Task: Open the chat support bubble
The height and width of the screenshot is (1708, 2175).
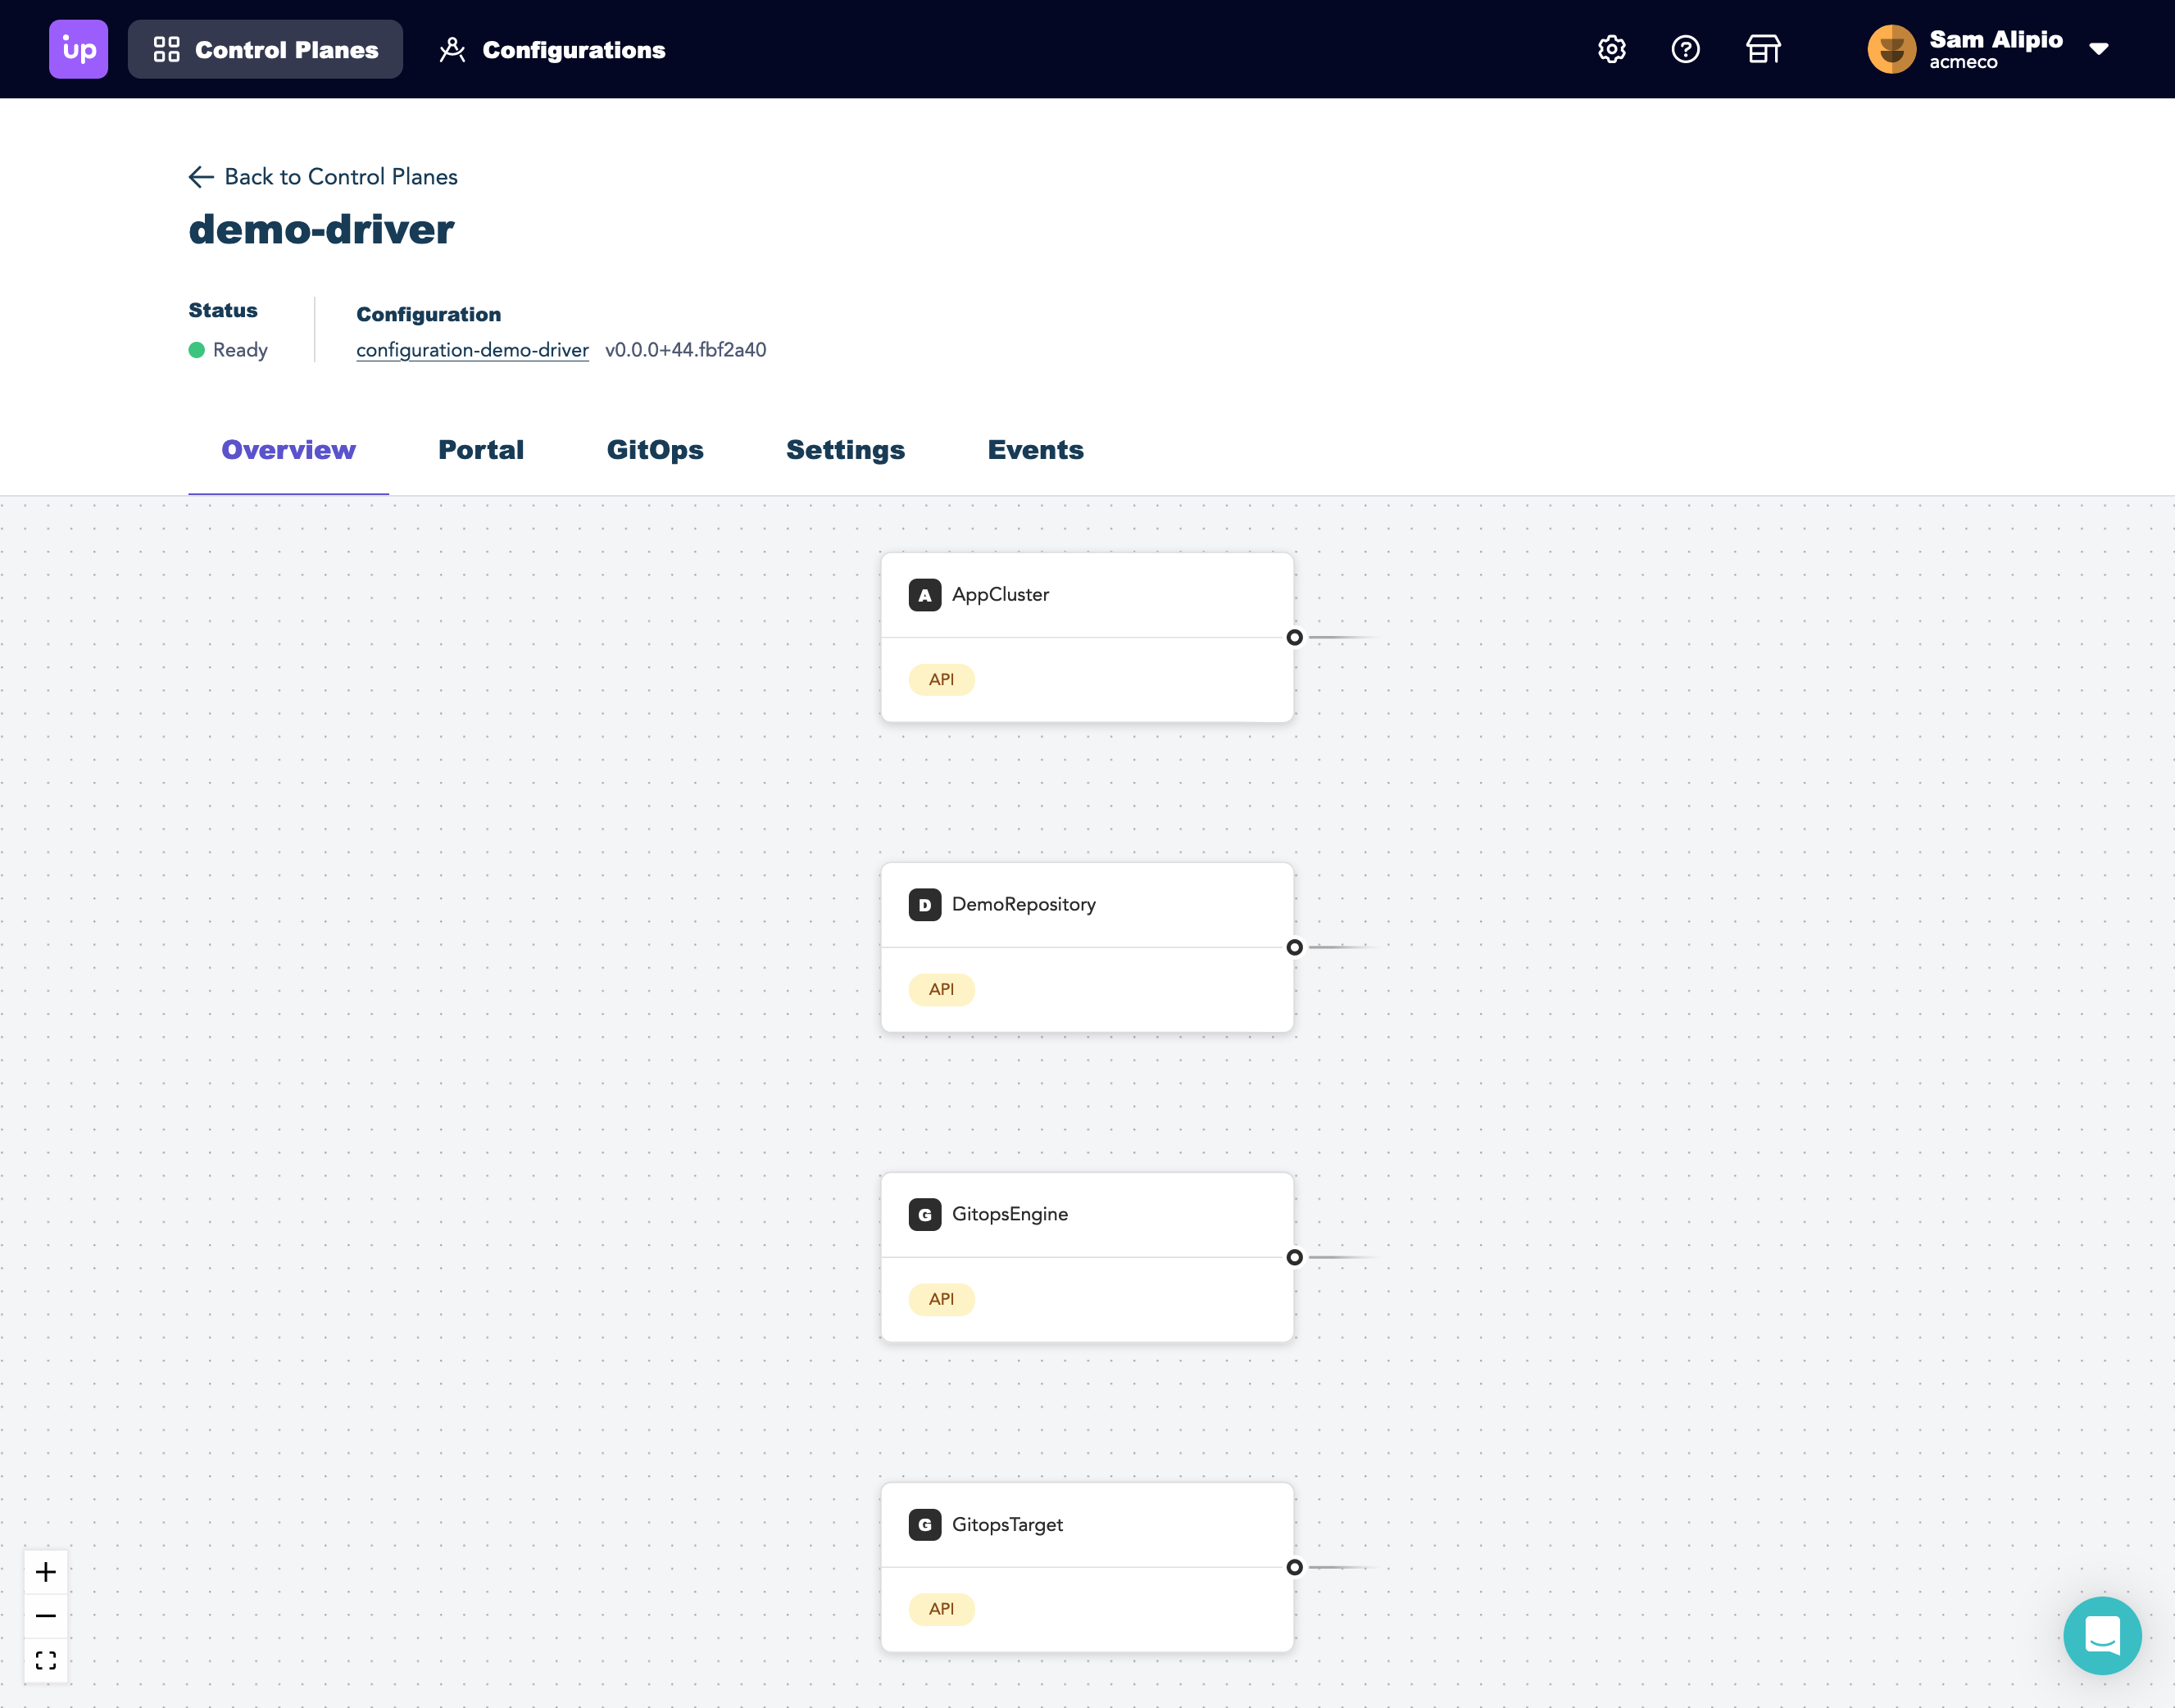Action: tap(2102, 1635)
